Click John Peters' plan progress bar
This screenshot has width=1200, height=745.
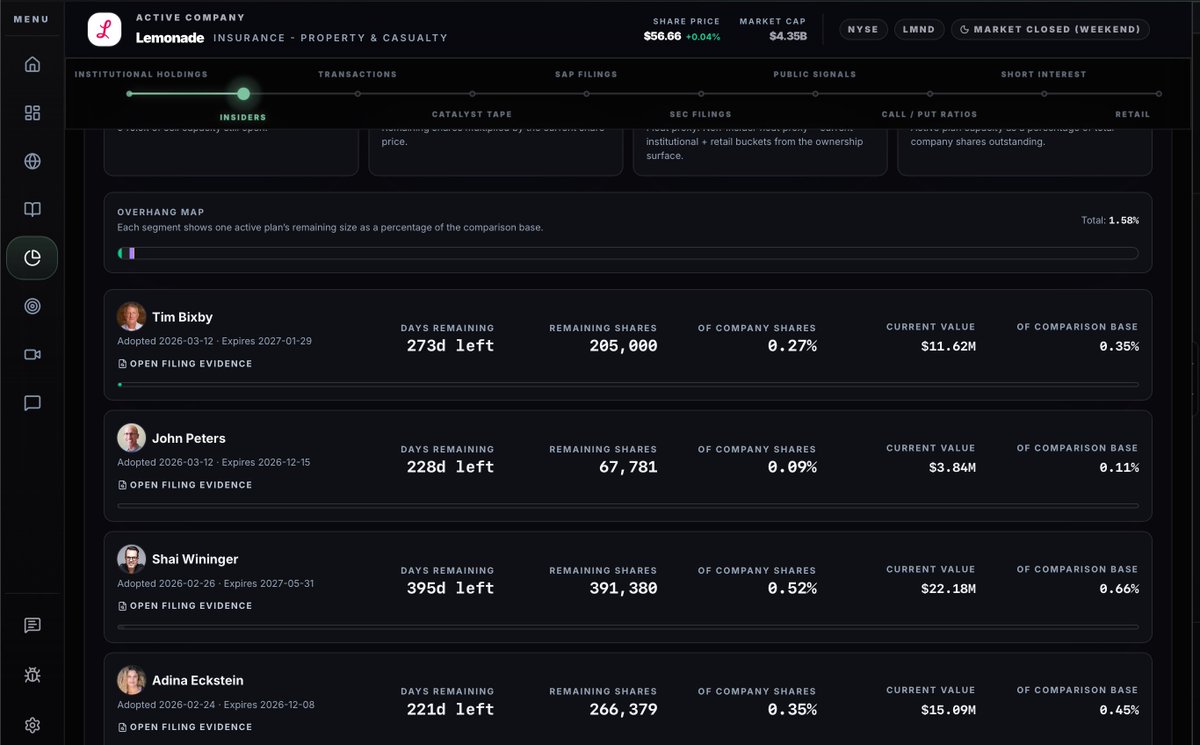628,505
